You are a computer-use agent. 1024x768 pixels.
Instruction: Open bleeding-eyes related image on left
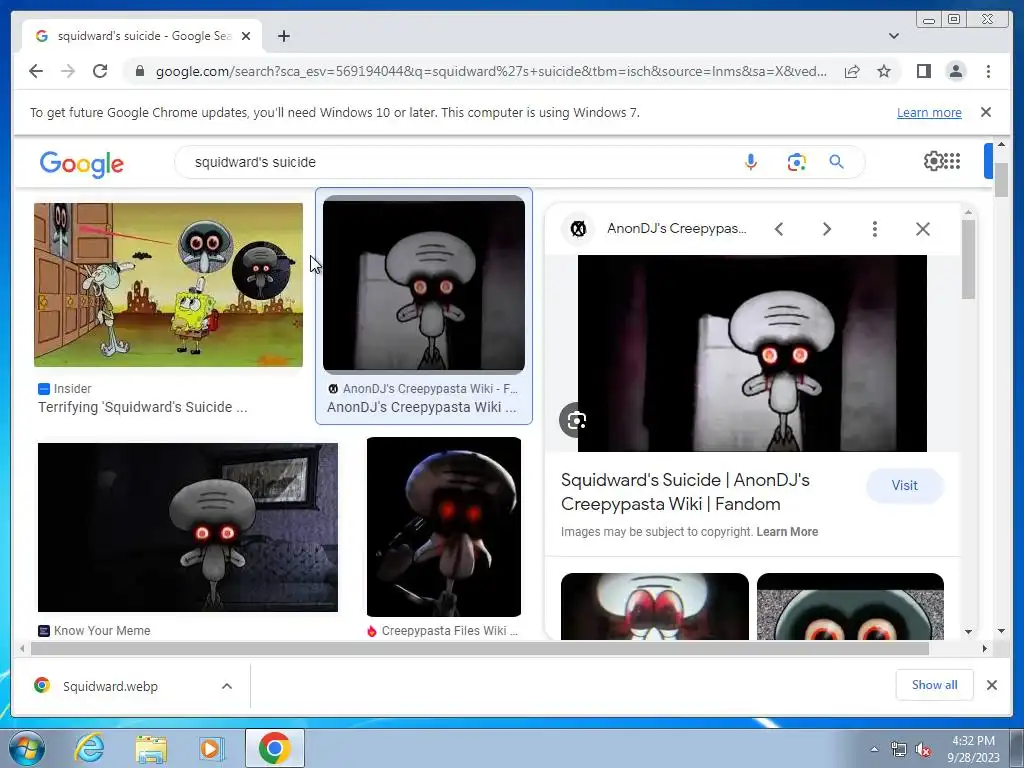[x=654, y=606]
